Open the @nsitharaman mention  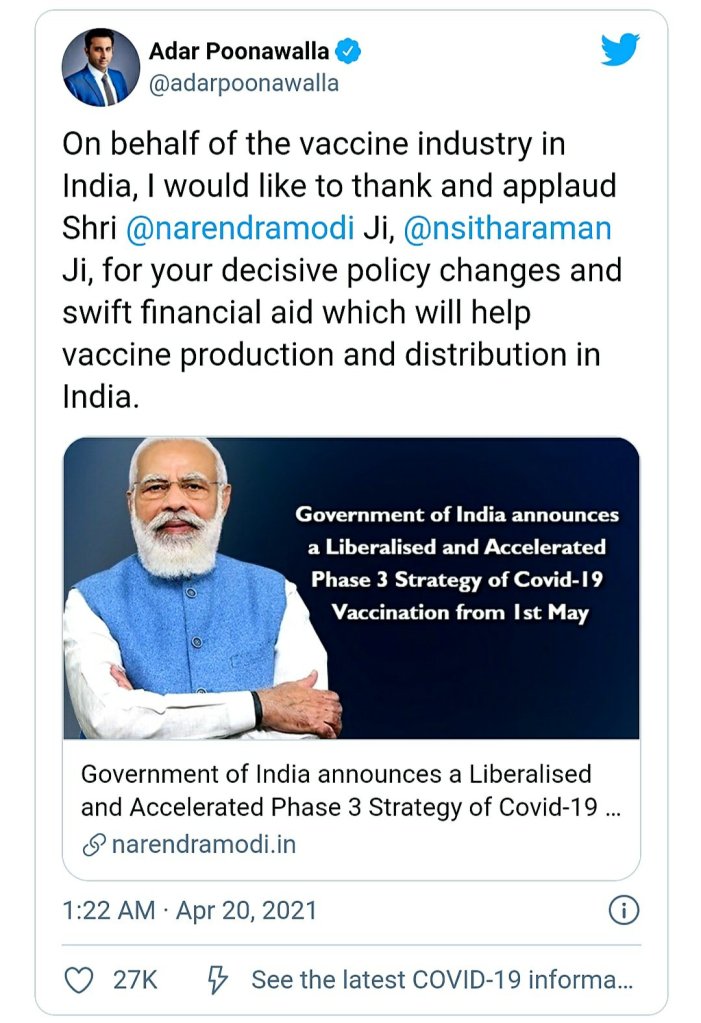pyautogui.click(x=507, y=228)
